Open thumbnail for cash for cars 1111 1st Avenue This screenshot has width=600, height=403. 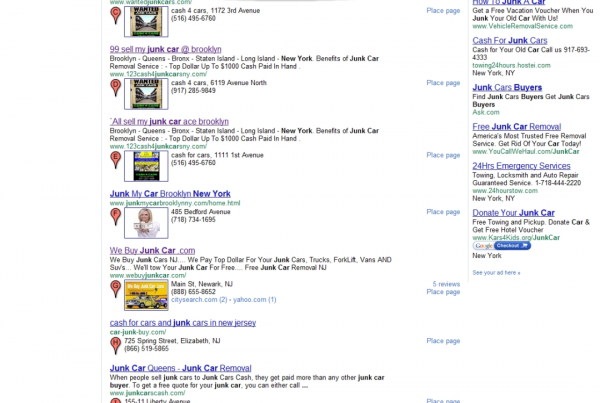tap(146, 166)
